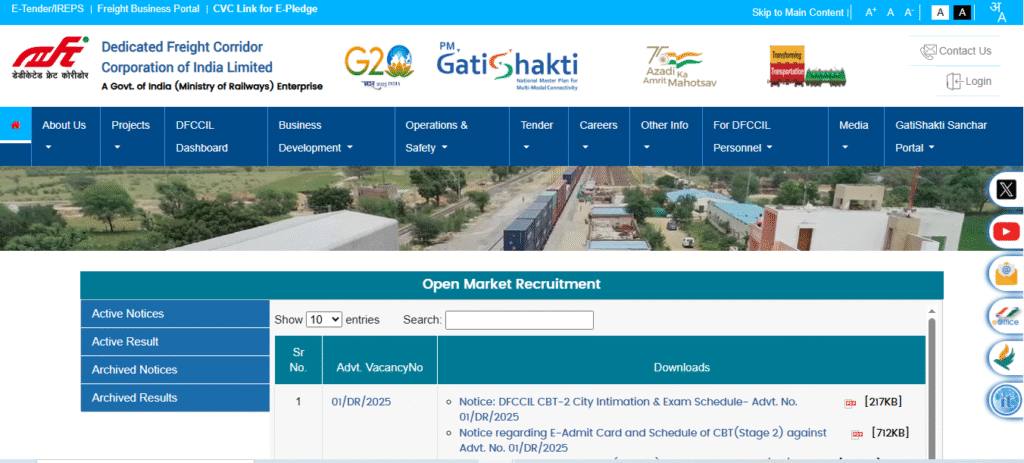Click the email envelope side icon
The height and width of the screenshot is (463, 1024).
point(1005,273)
